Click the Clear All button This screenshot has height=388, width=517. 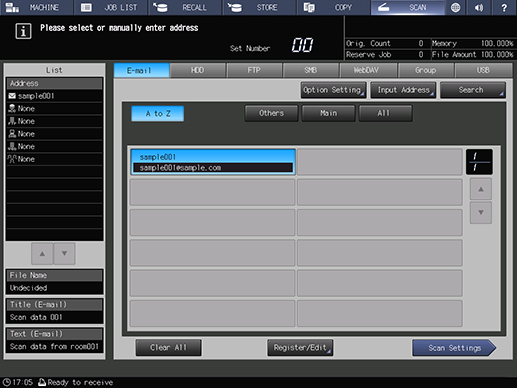coord(168,348)
